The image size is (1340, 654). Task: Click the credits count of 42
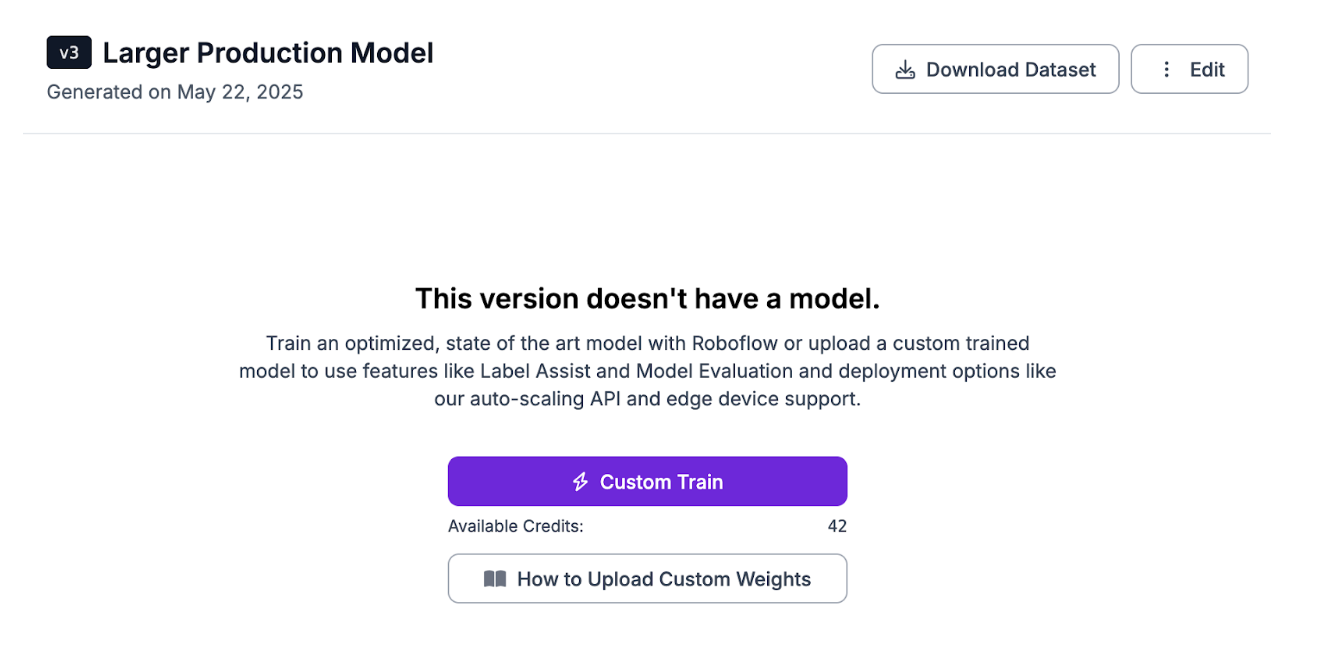[837, 526]
